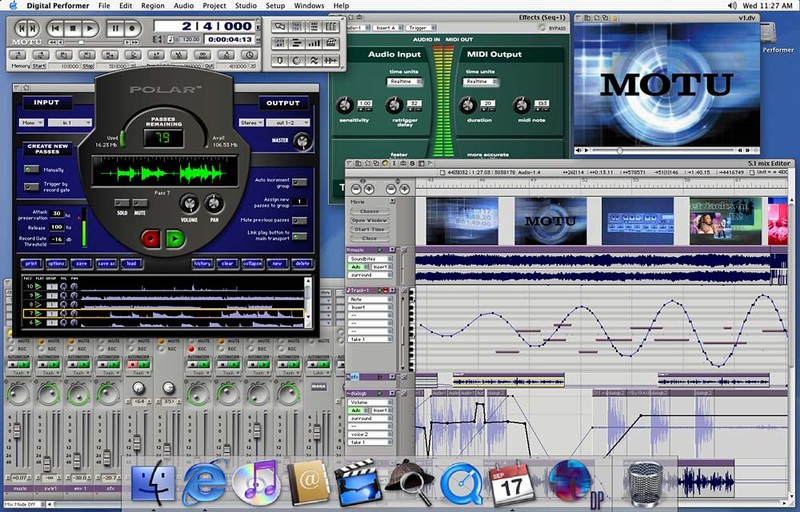Open the Windows menu

309,6
